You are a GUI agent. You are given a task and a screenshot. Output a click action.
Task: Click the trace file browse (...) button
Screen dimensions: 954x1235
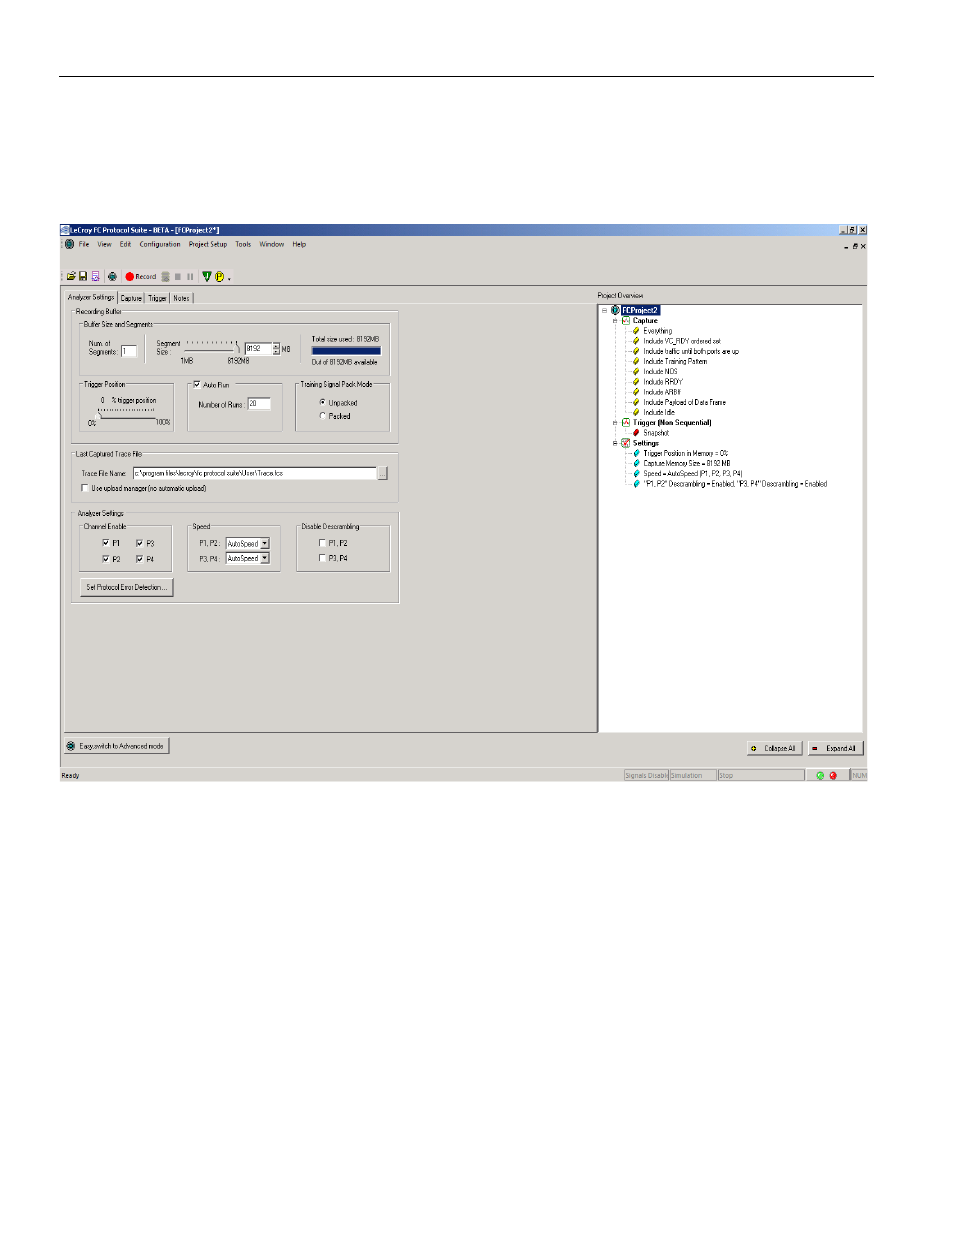pyautogui.click(x=382, y=473)
